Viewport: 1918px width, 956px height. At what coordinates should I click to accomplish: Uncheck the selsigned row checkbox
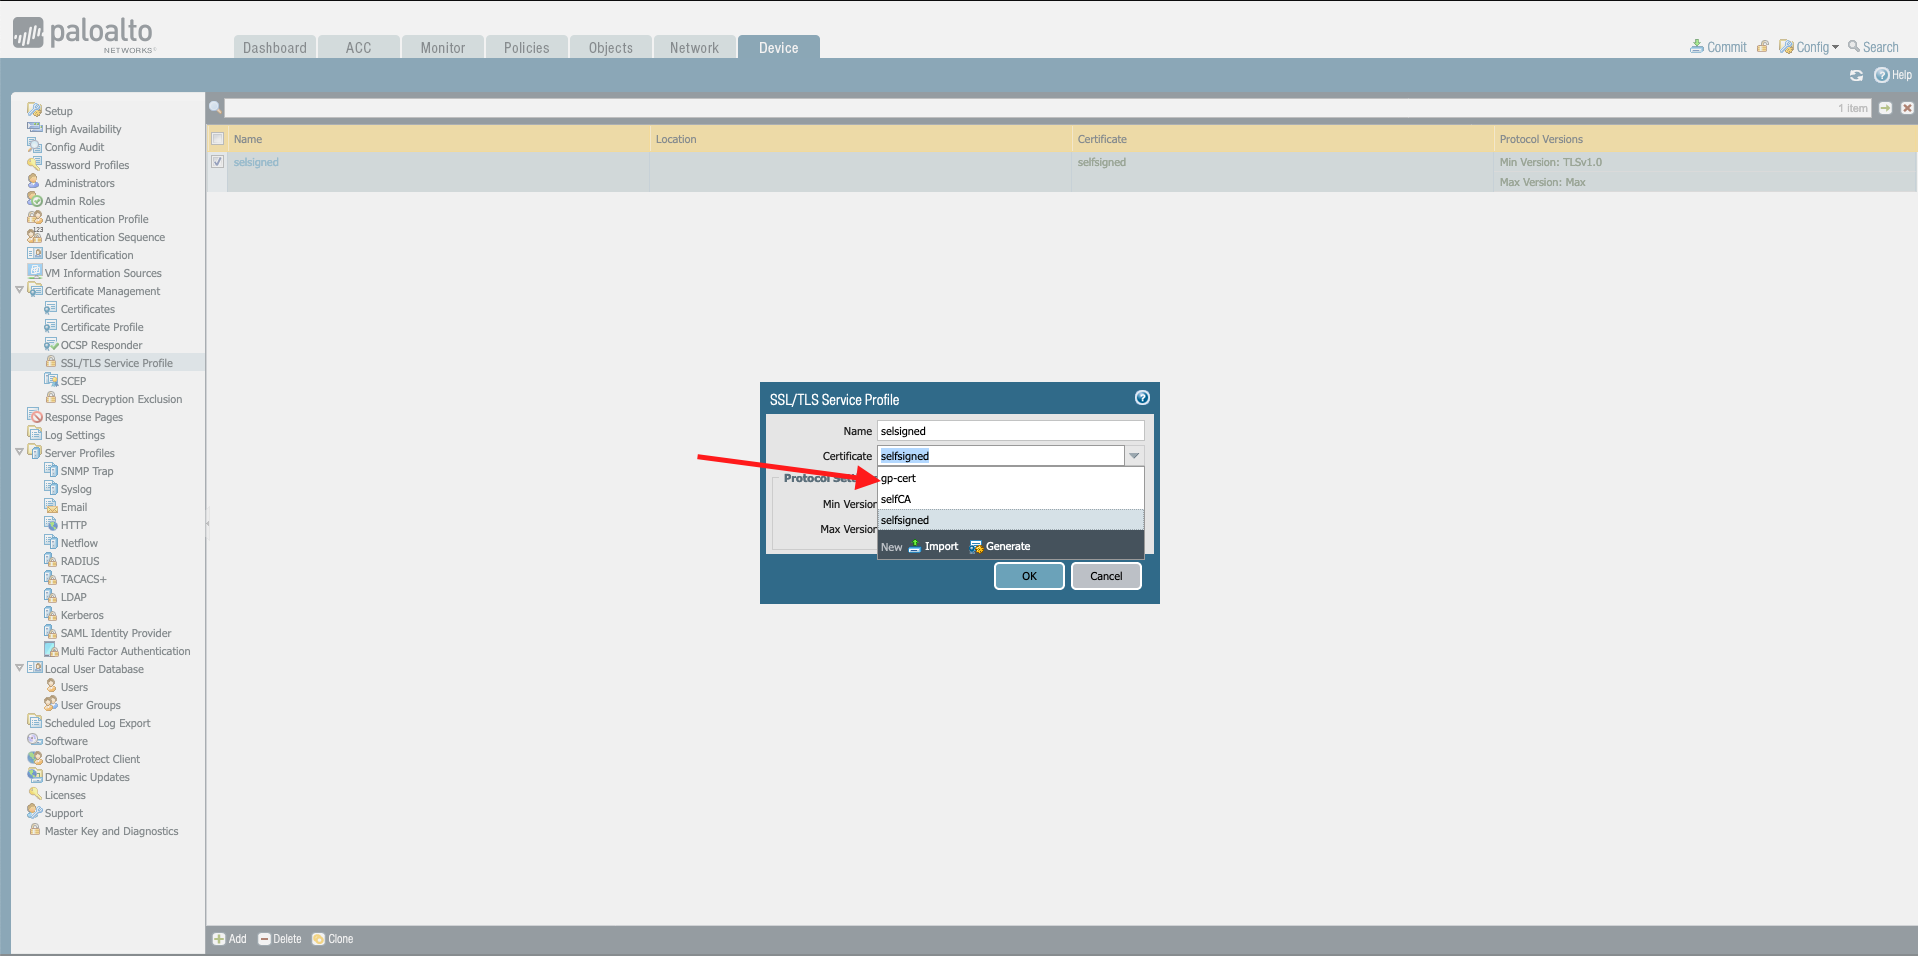point(217,162)
